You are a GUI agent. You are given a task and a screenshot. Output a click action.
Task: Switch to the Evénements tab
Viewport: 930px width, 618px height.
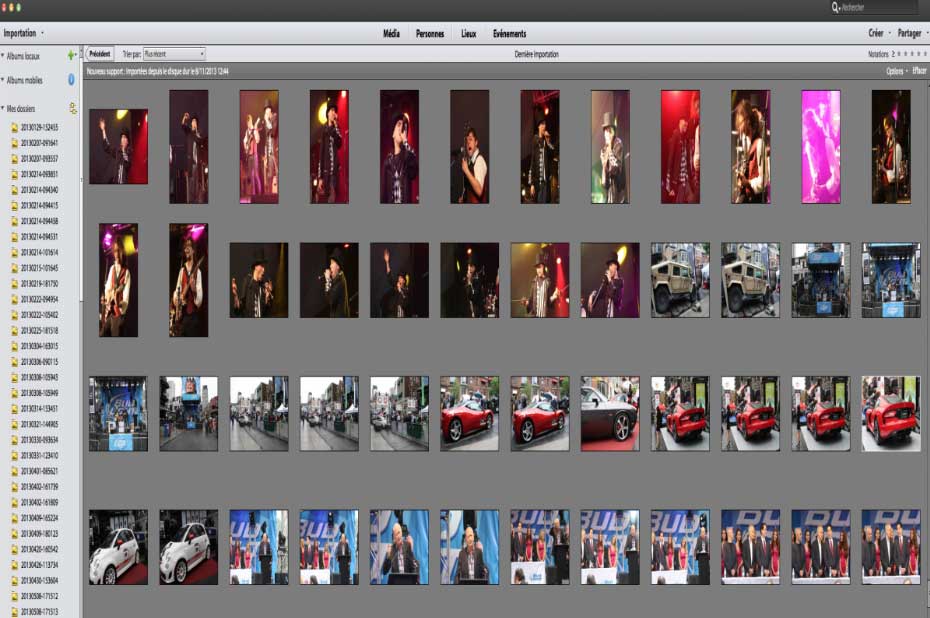click(509, 34)
